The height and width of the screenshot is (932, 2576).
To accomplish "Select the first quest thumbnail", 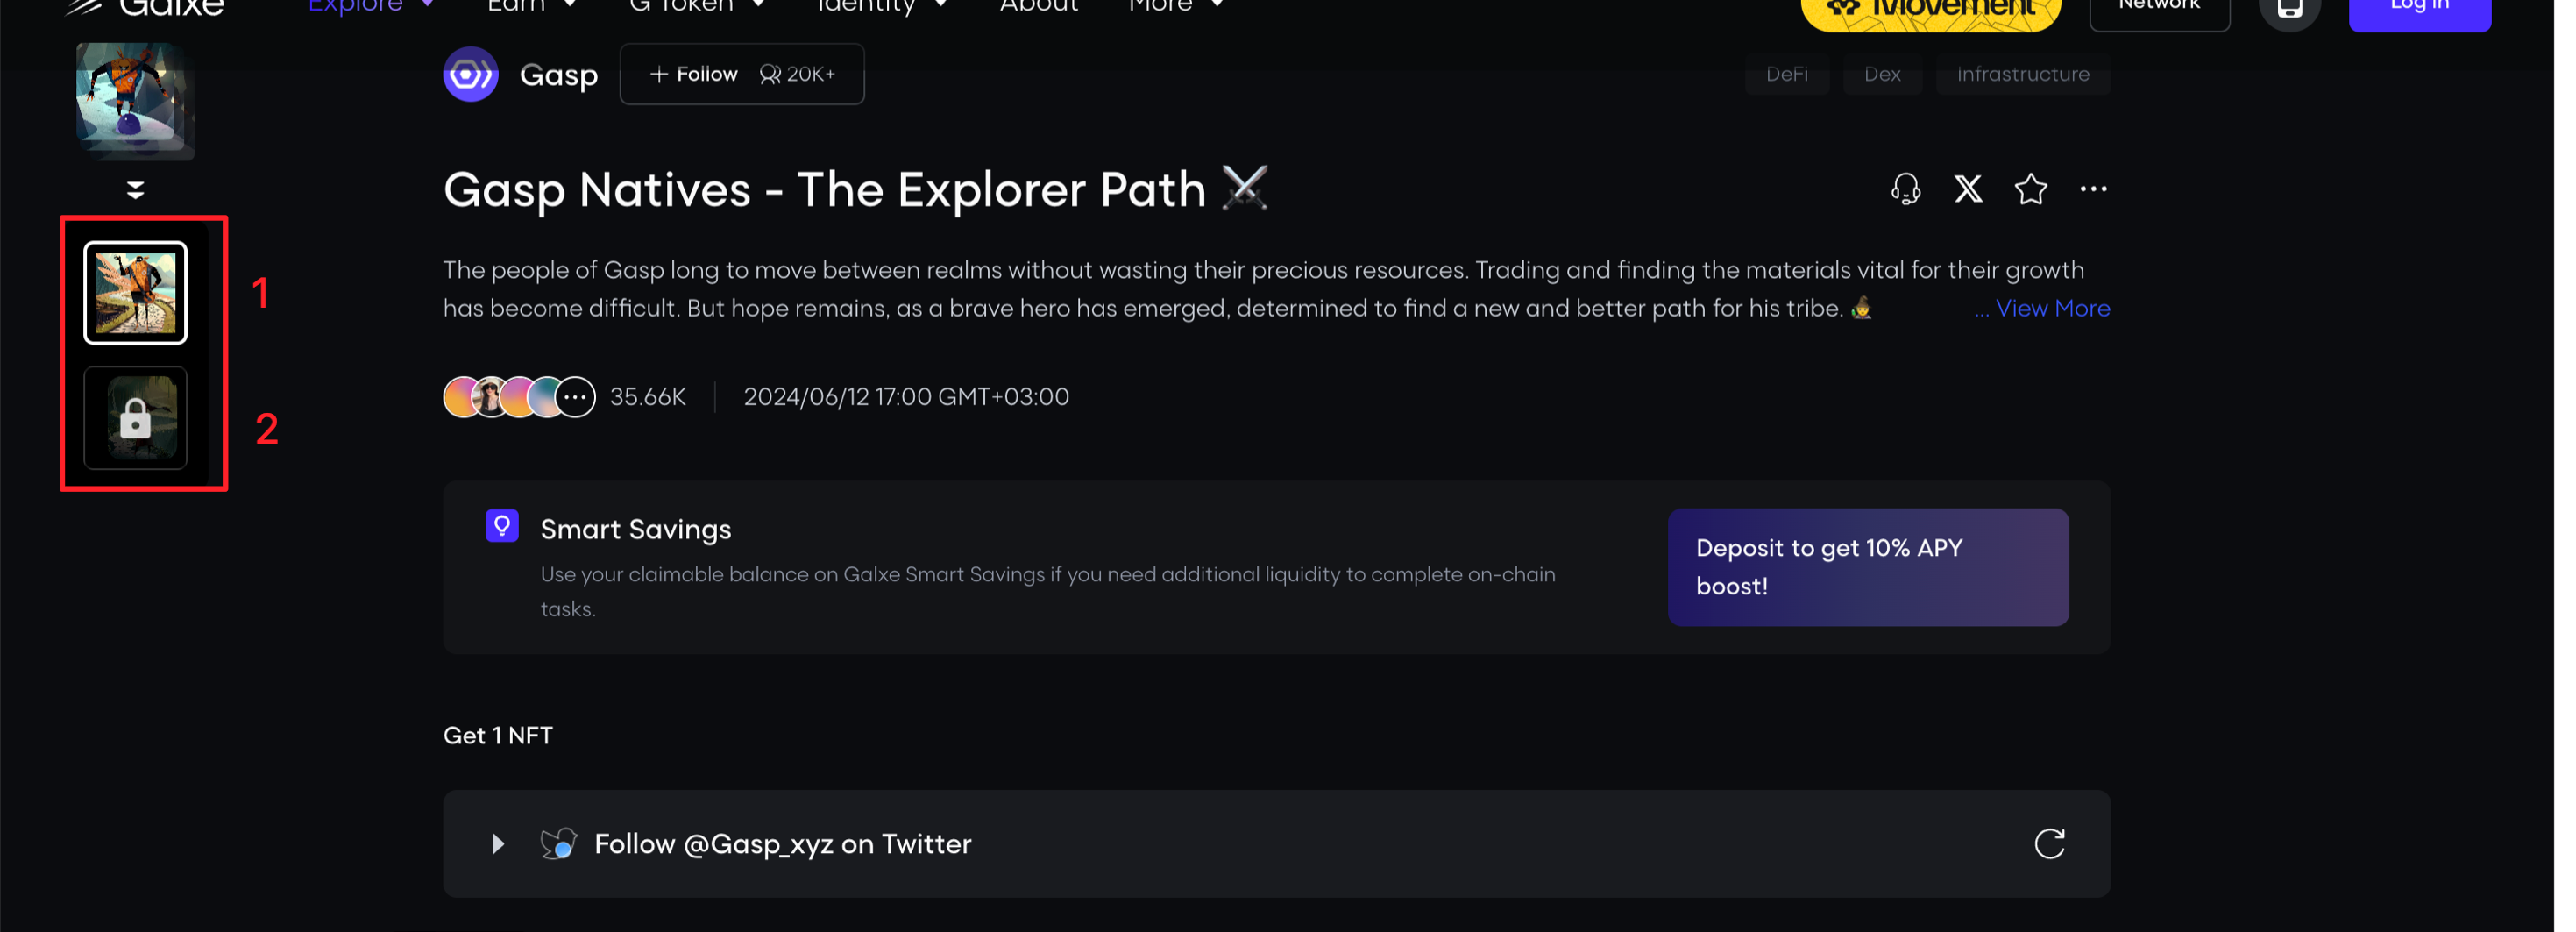I will (135, 293).
